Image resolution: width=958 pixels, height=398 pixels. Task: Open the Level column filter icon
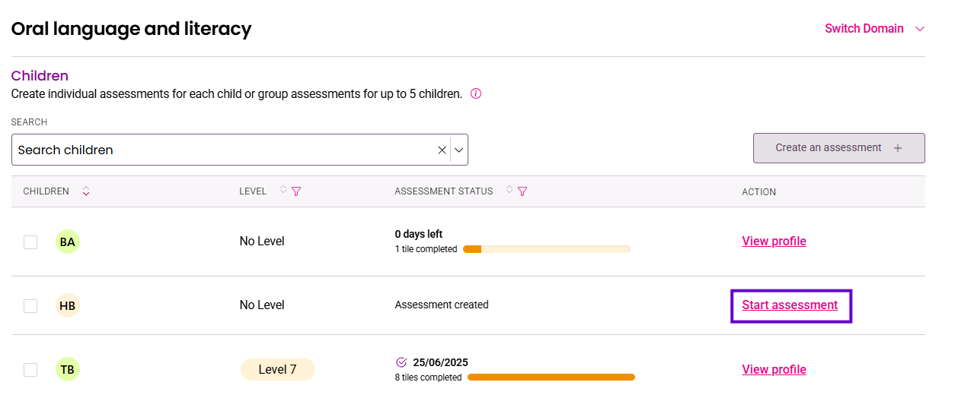pos(296,191)
